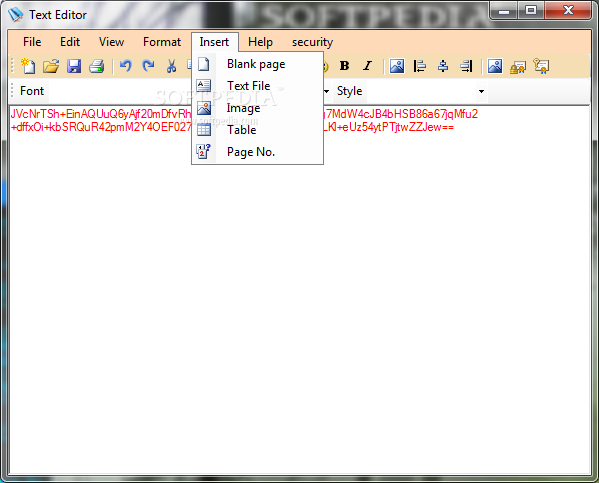
Task: Align text to the left
Action: pyautogui.click(x=419, y=66)
